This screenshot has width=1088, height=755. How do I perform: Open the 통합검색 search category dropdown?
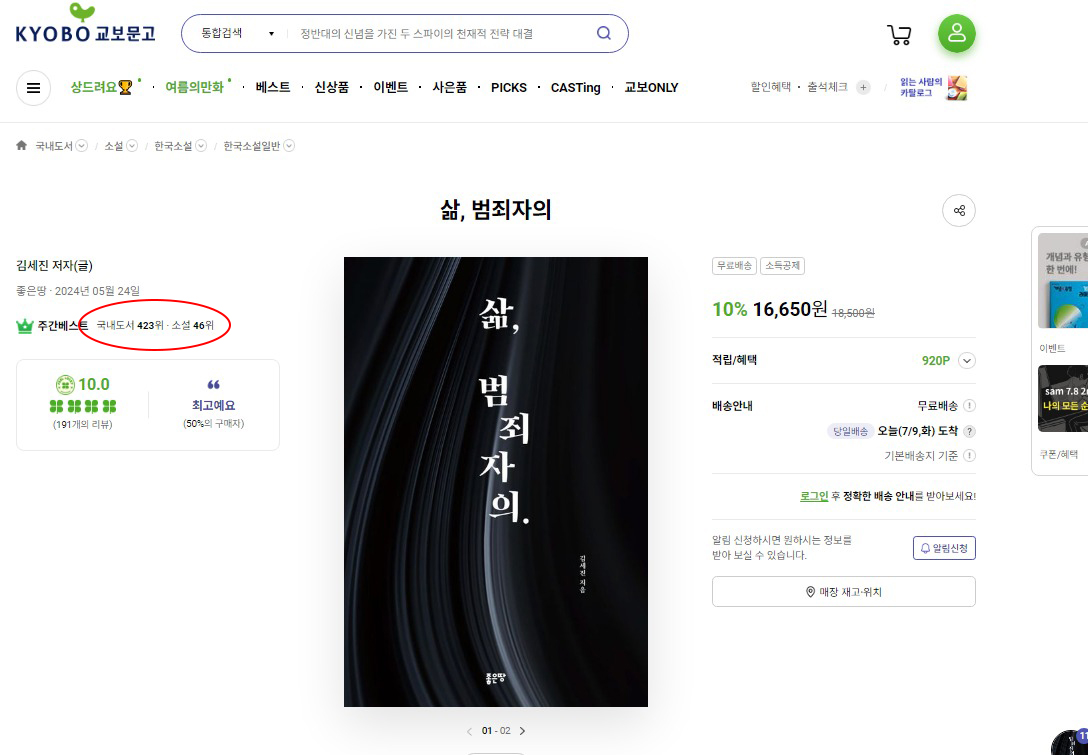237,33
